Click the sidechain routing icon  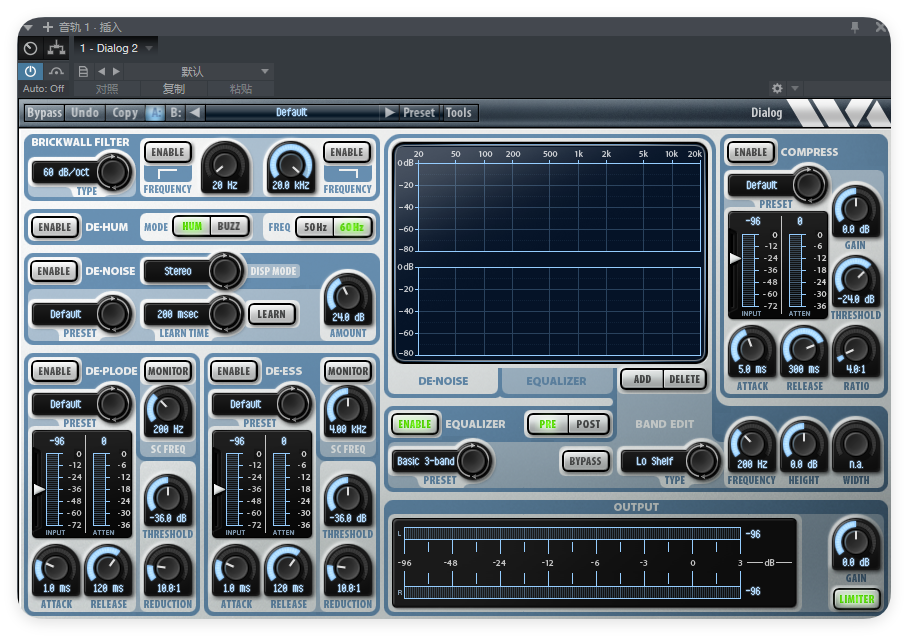click(x=56, y=48)
